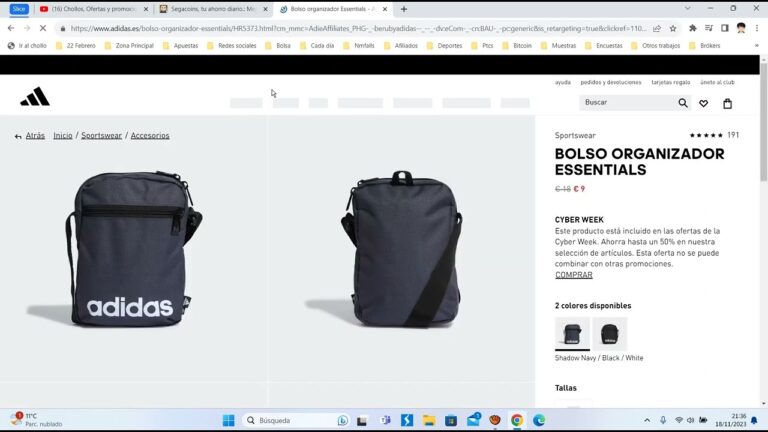Screen dimensions: 768x432
Task: Open the weather widget showing 11°C
Action: [37, 420]
